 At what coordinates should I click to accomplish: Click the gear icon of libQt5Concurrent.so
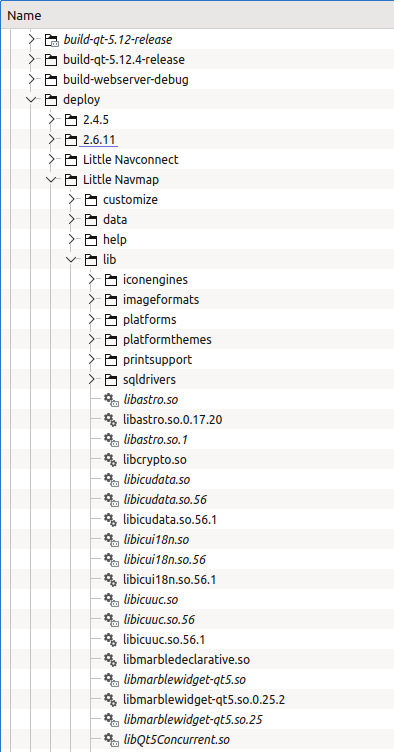[x=111, y=740]
